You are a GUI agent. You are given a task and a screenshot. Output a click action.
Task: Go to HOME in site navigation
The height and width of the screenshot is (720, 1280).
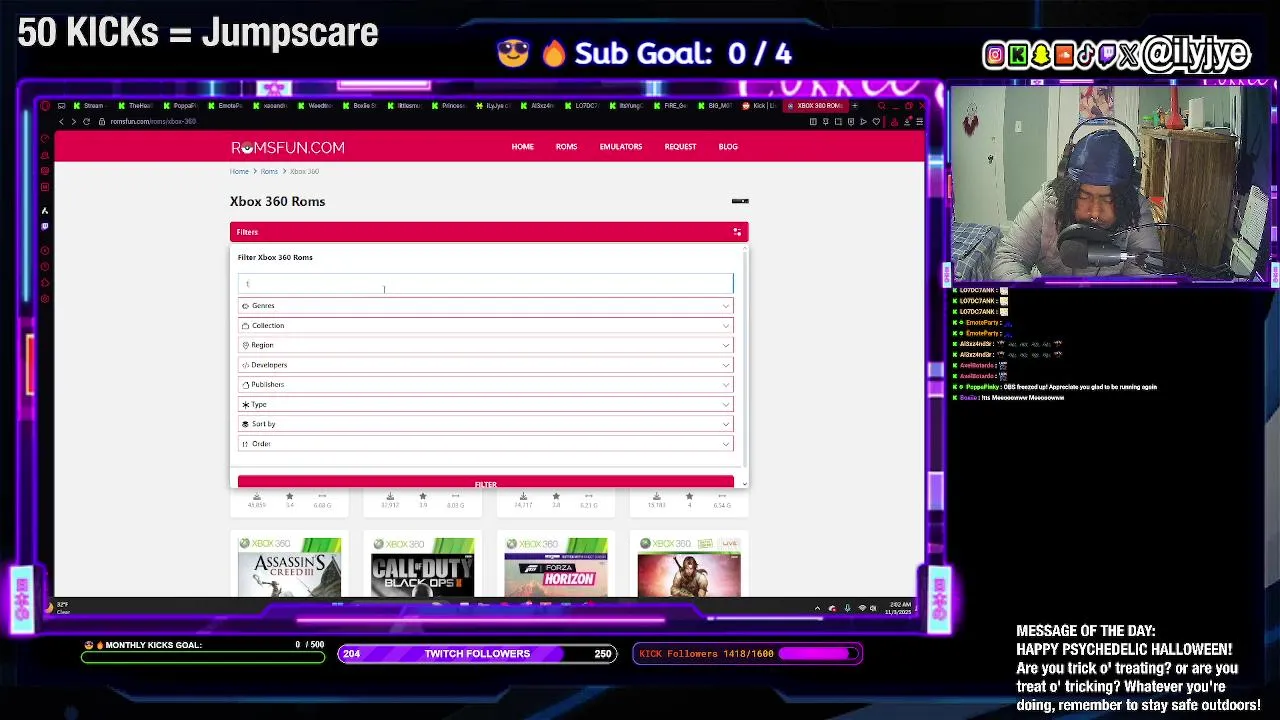523,147
